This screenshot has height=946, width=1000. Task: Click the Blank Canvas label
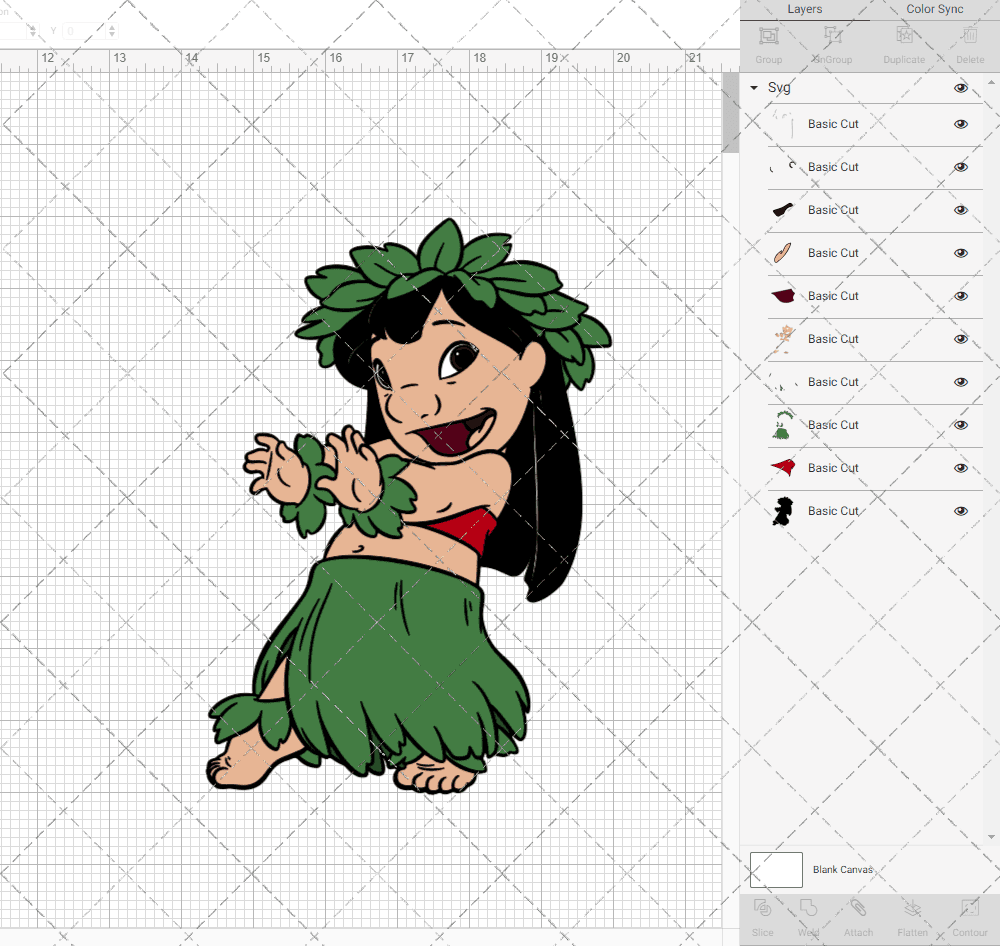click(842, 869)
